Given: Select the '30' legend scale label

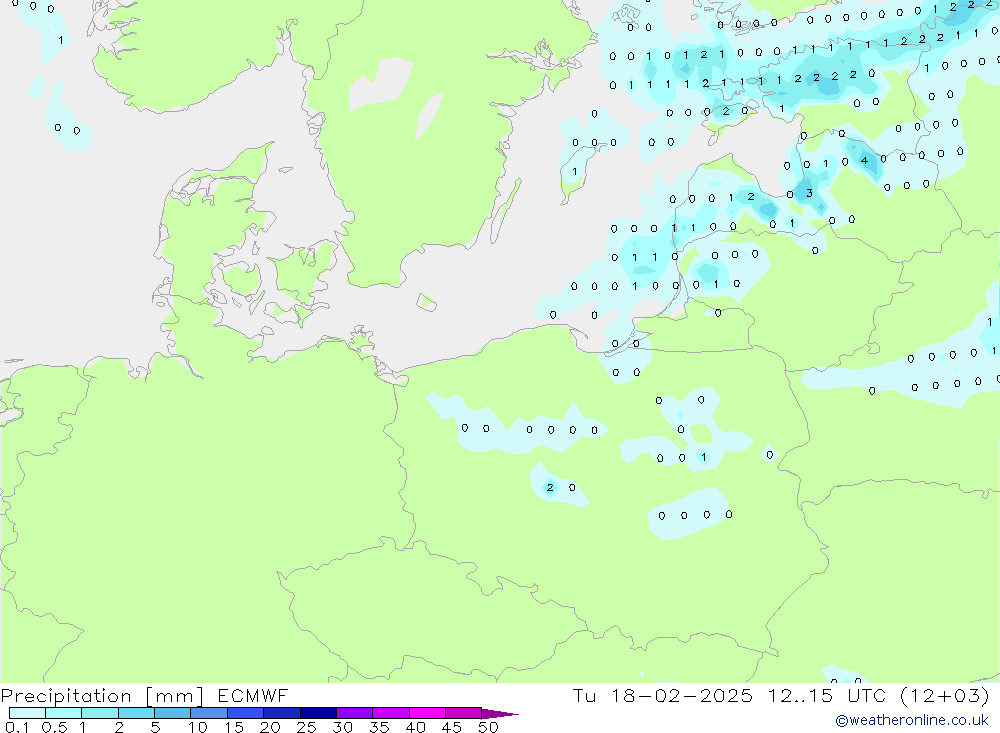Looking at the screenshot, I should tap(343, 727).
